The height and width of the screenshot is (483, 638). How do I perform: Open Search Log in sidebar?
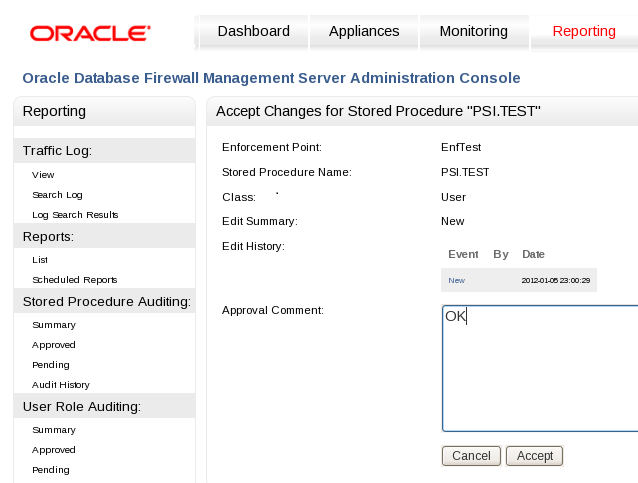coord(57,195)
